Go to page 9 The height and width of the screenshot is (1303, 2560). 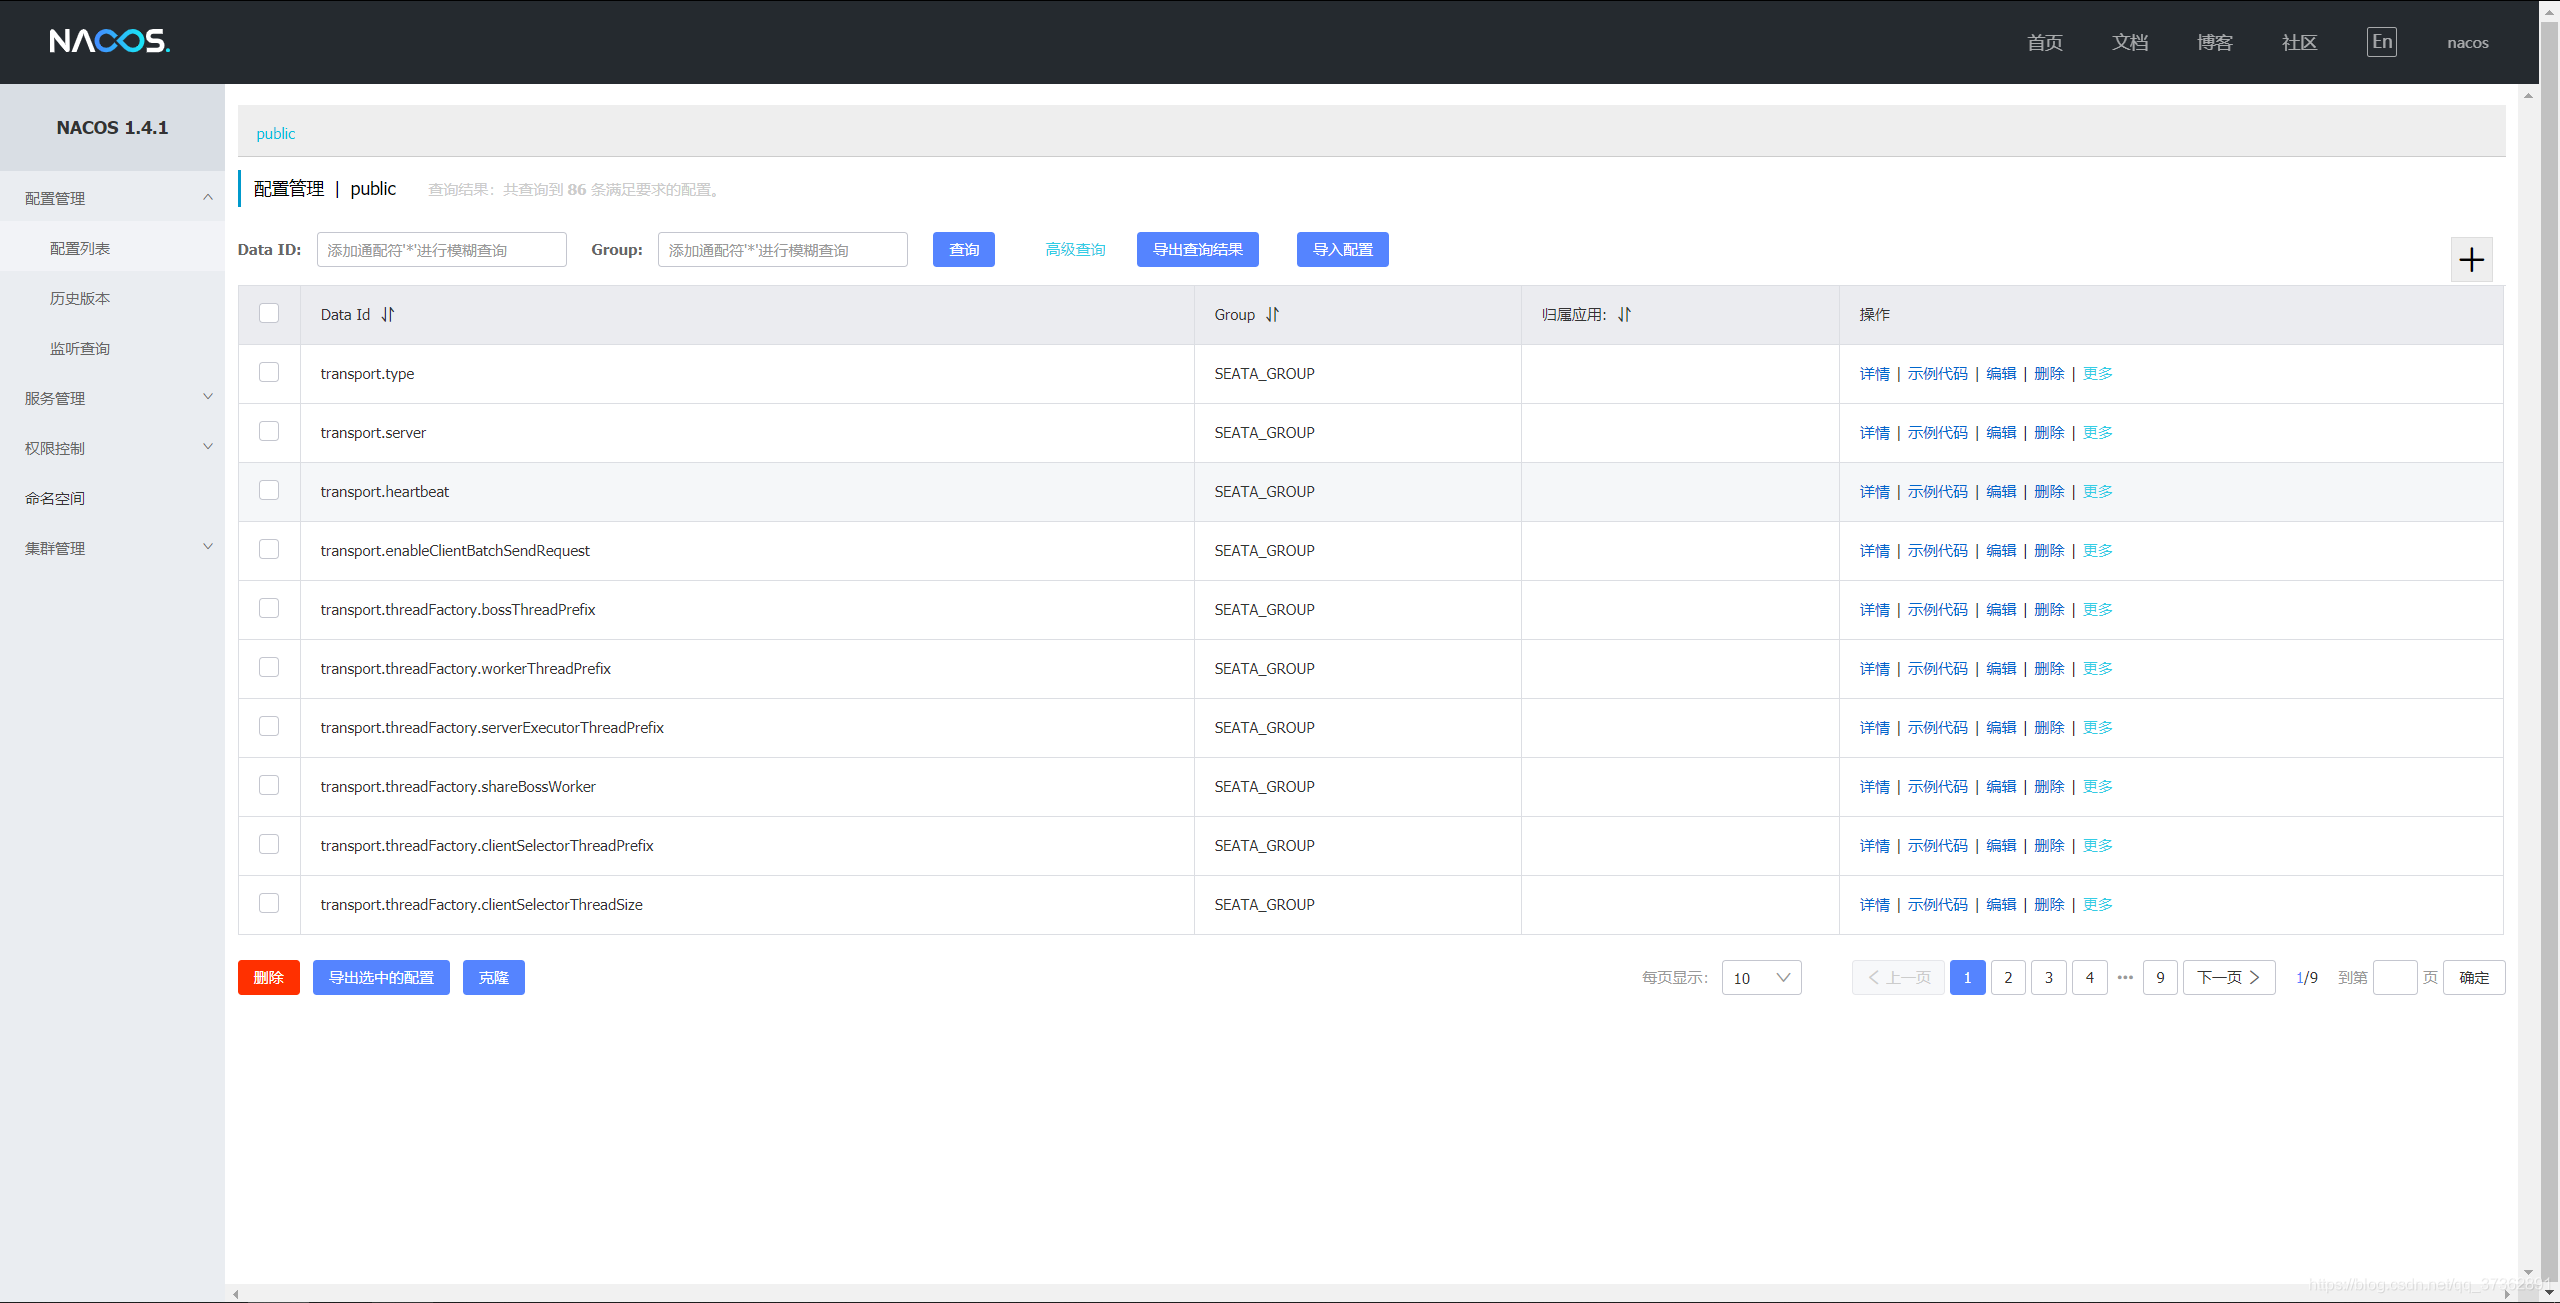click(2160, 978)
